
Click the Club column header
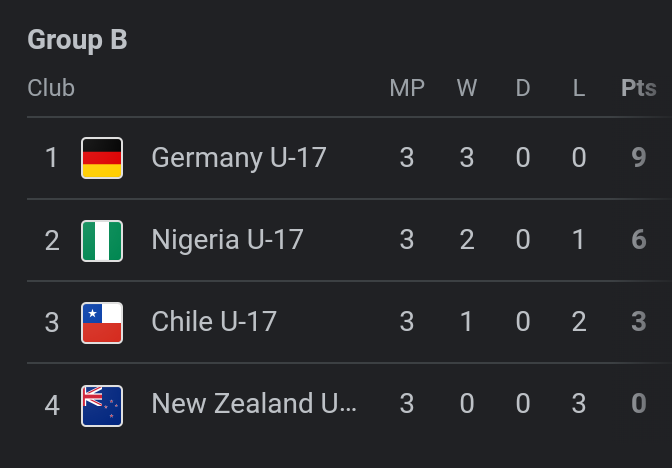[x=51, y=88]
